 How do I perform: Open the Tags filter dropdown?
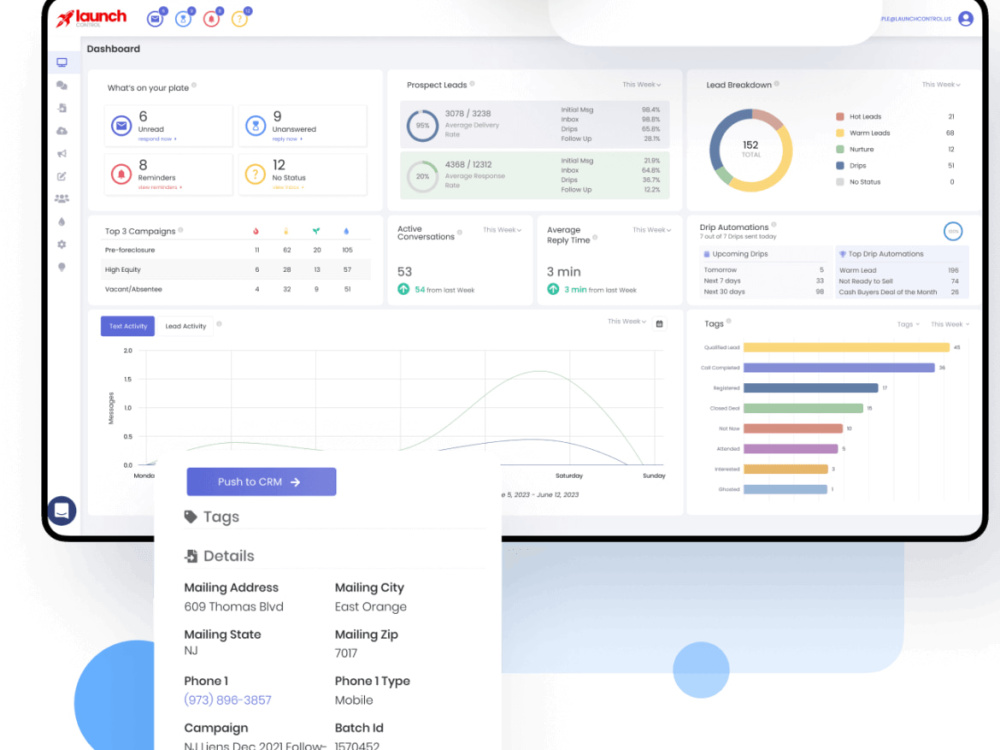(x=908, y=324)
